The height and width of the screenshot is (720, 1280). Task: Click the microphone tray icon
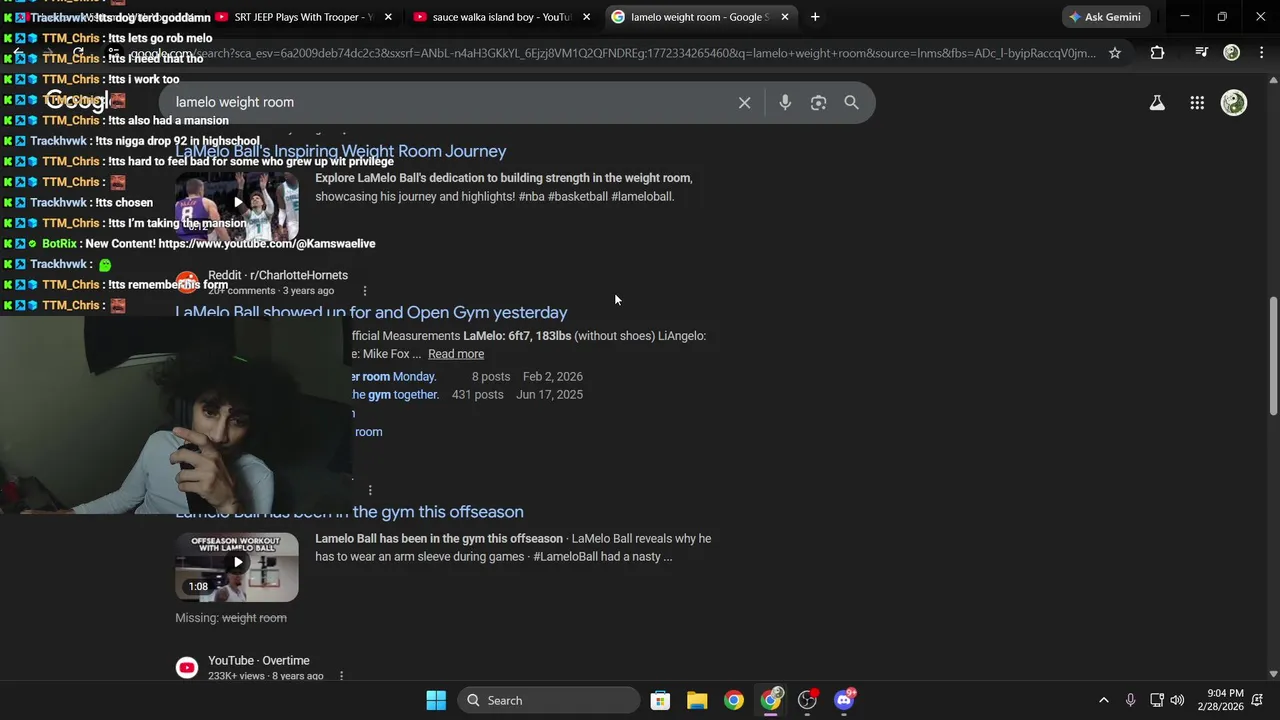[1130, 700]
